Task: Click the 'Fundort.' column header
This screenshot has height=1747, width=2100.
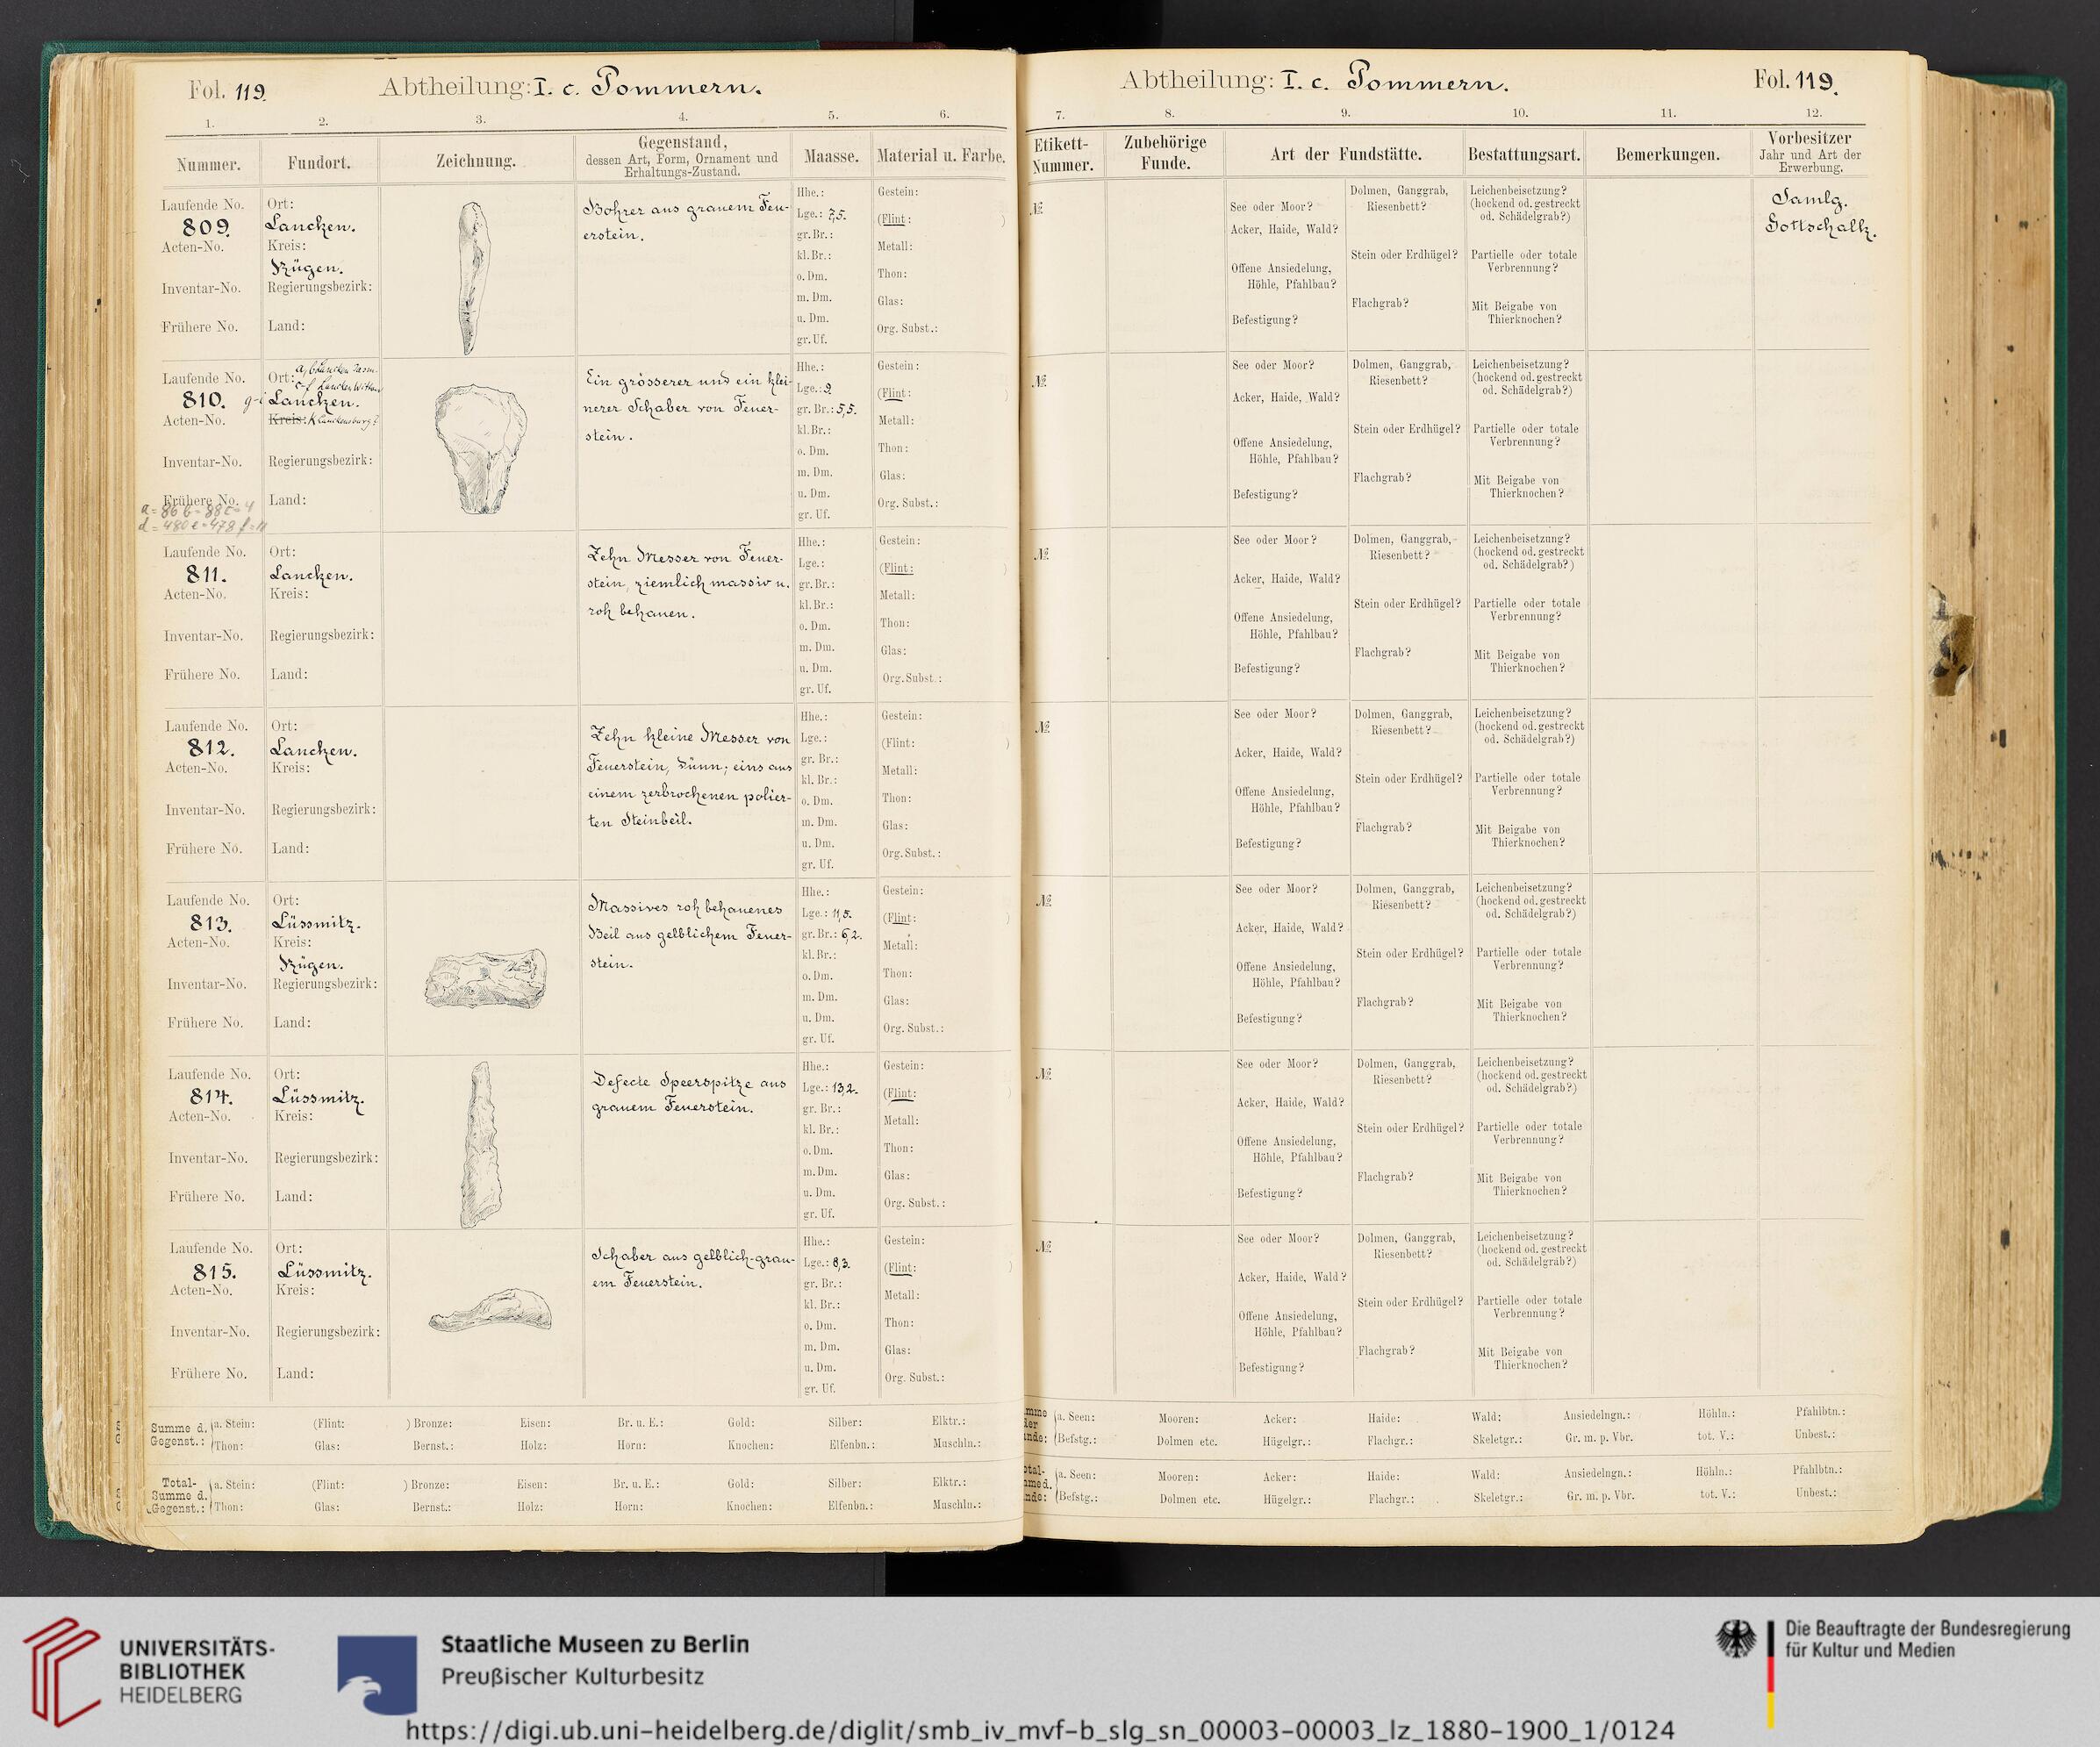Action: coord(318,162)
